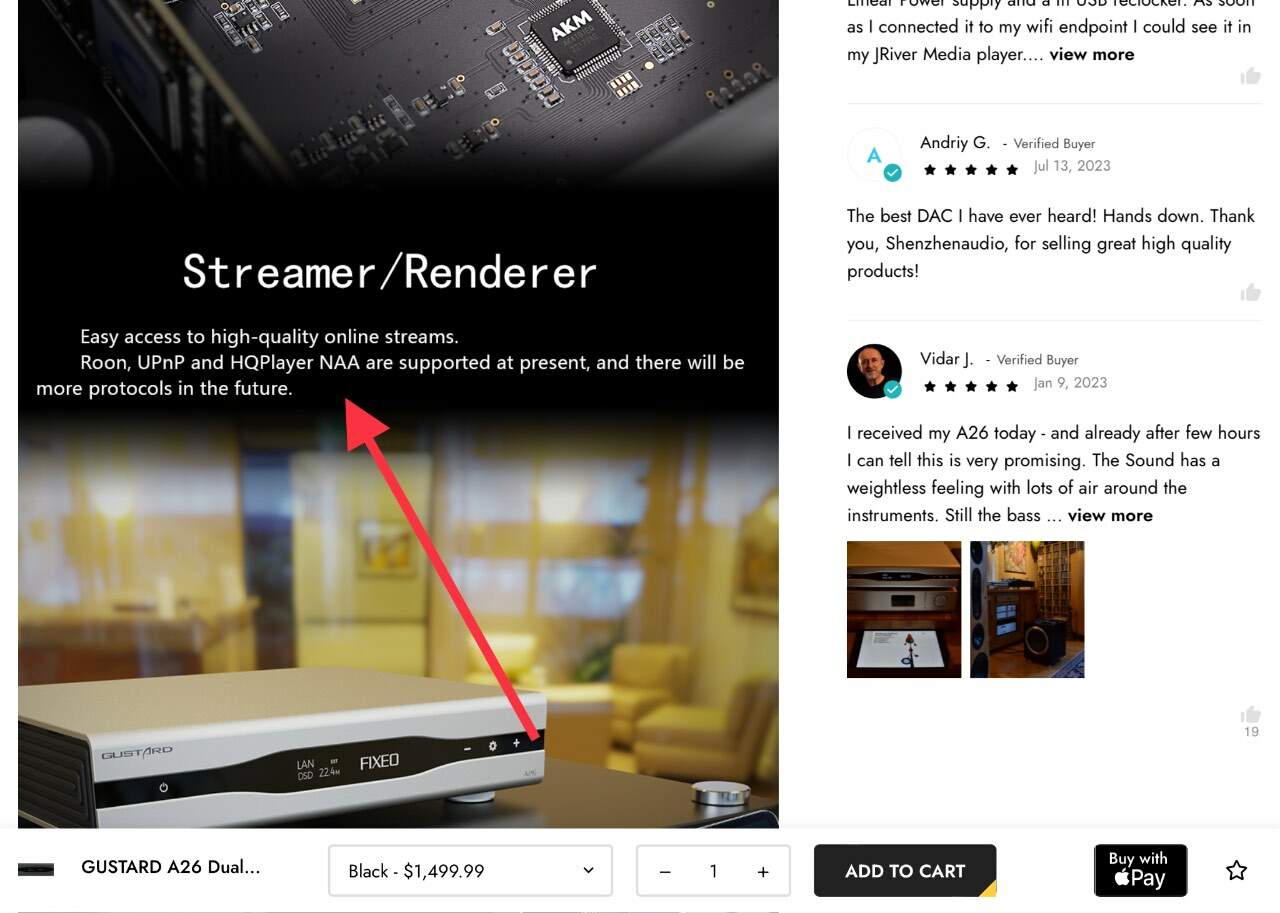Screen dimensions: 1280x913
Task: Click Andriy G.'s avatar icon
Action: (874, 155)
